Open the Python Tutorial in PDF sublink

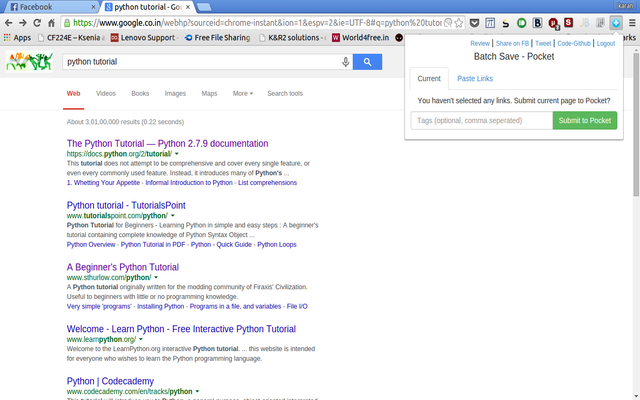point(153,244)
